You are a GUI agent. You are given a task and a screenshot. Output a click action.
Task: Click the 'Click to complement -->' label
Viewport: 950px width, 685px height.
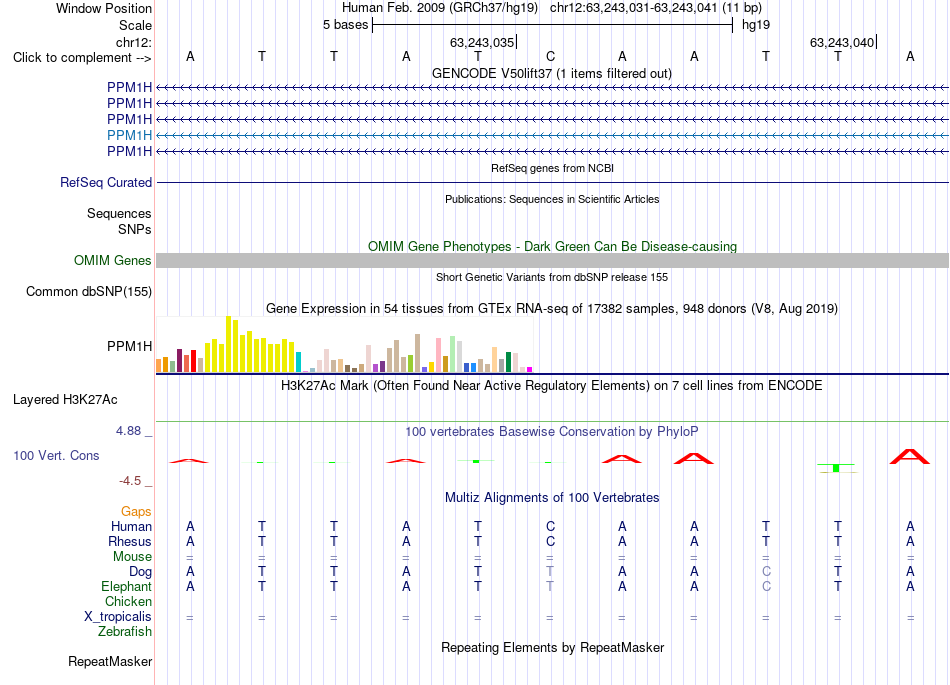click(x=82, y=58)
